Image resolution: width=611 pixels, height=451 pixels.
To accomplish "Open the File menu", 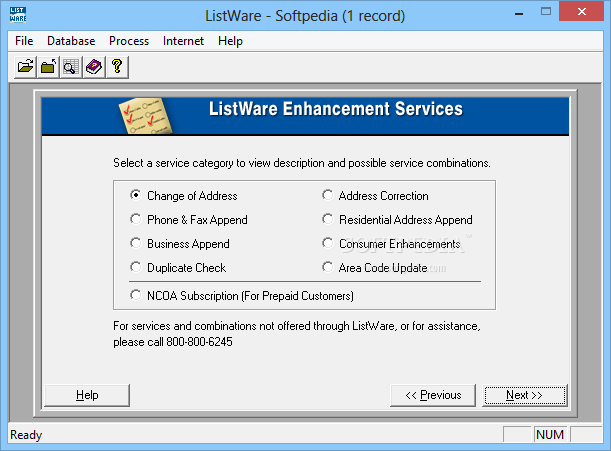I will 24,41.
